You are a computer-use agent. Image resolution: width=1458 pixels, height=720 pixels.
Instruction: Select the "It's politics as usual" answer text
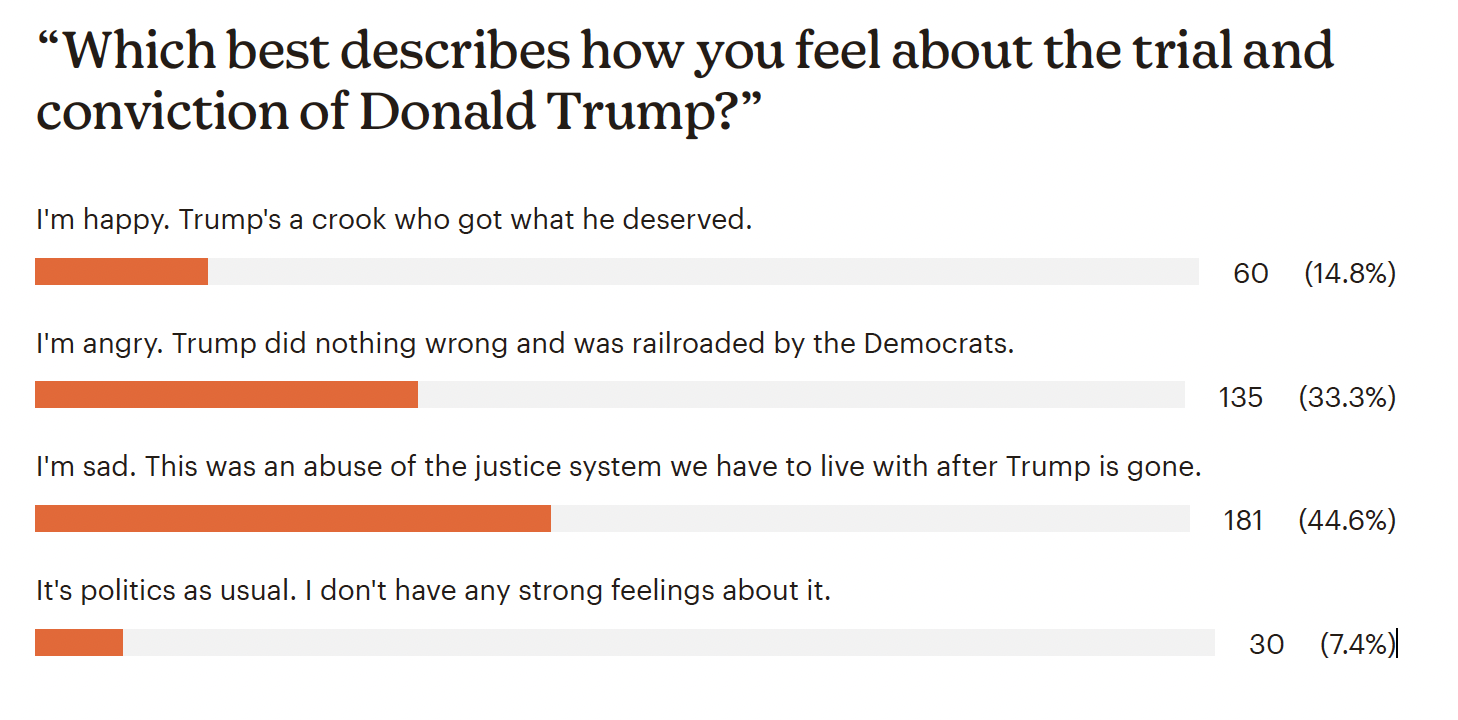tap(433, 591)
